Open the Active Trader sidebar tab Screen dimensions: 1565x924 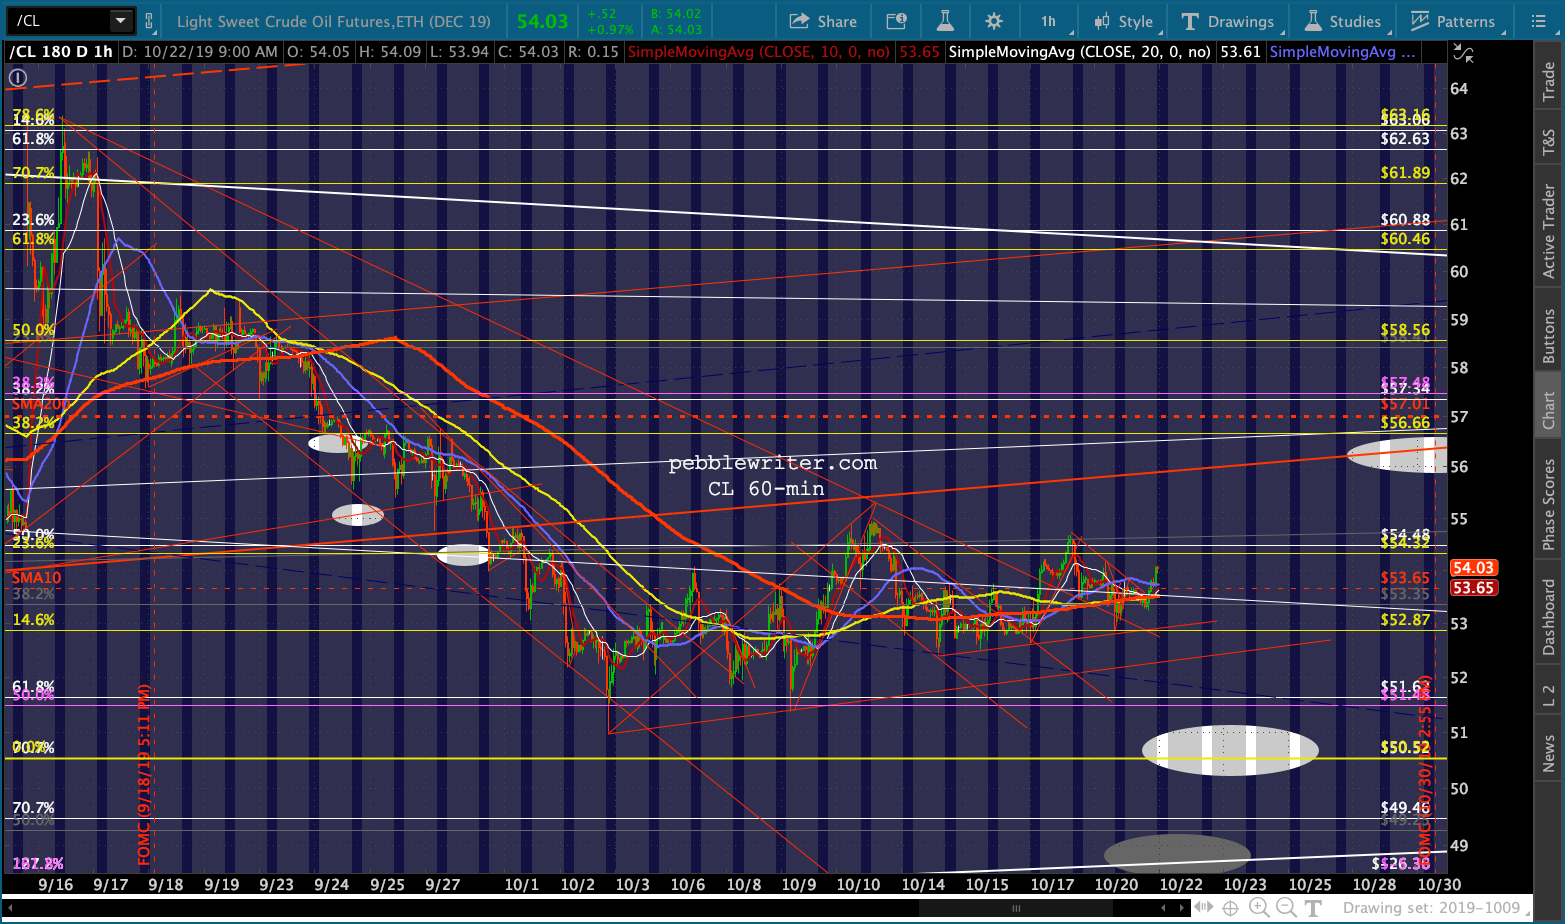pyautogui.click(x=1548, y=231)
